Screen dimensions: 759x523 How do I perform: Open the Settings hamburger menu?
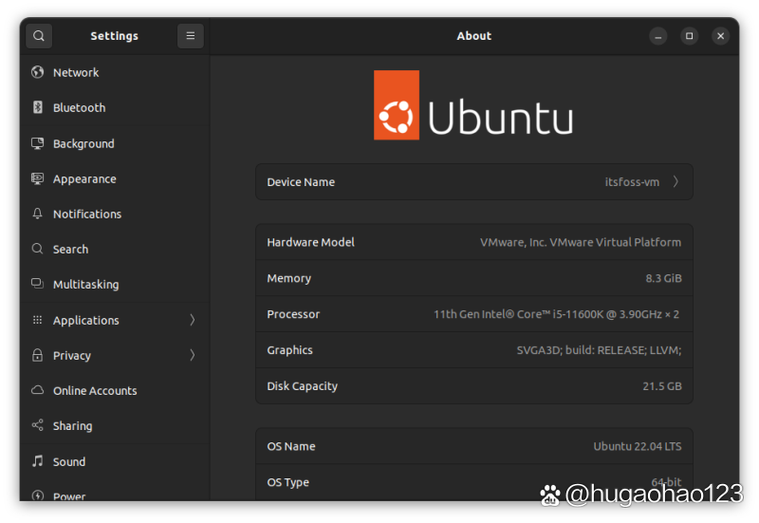[x=190, y=36]
